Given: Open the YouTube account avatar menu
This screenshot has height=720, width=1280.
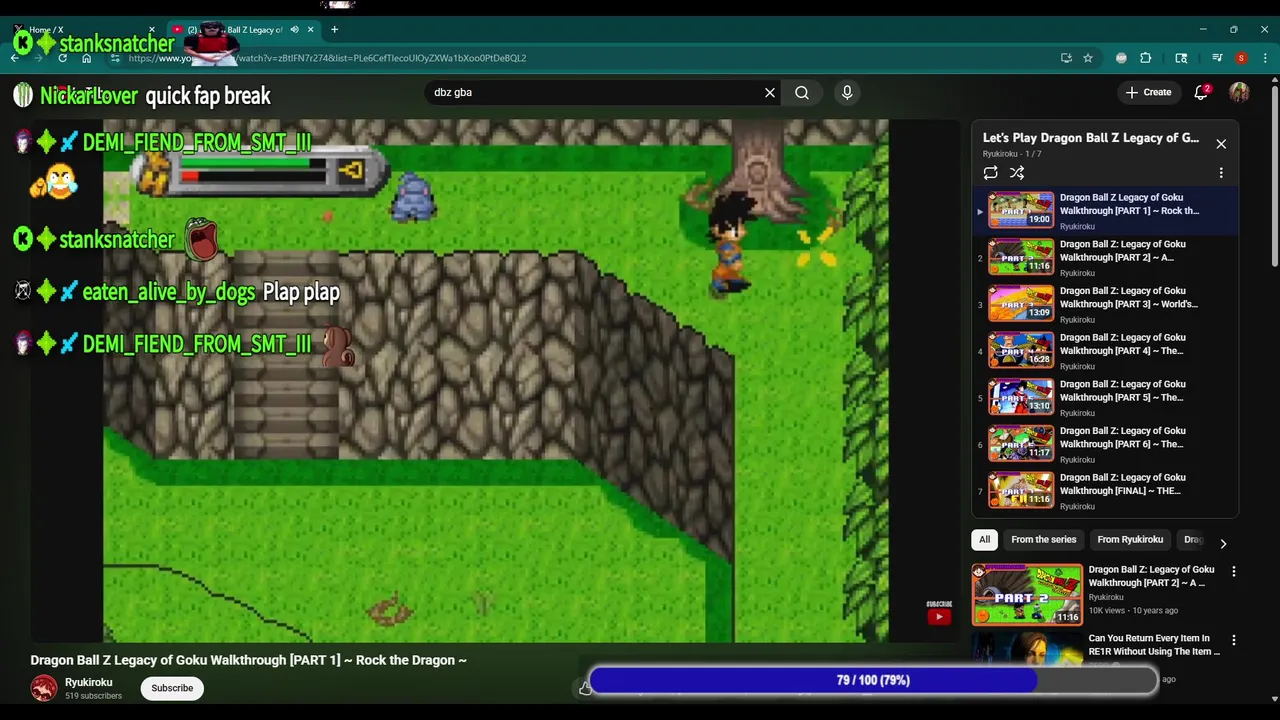Looking at the screenshot, I should click(x=1239, y=92).
